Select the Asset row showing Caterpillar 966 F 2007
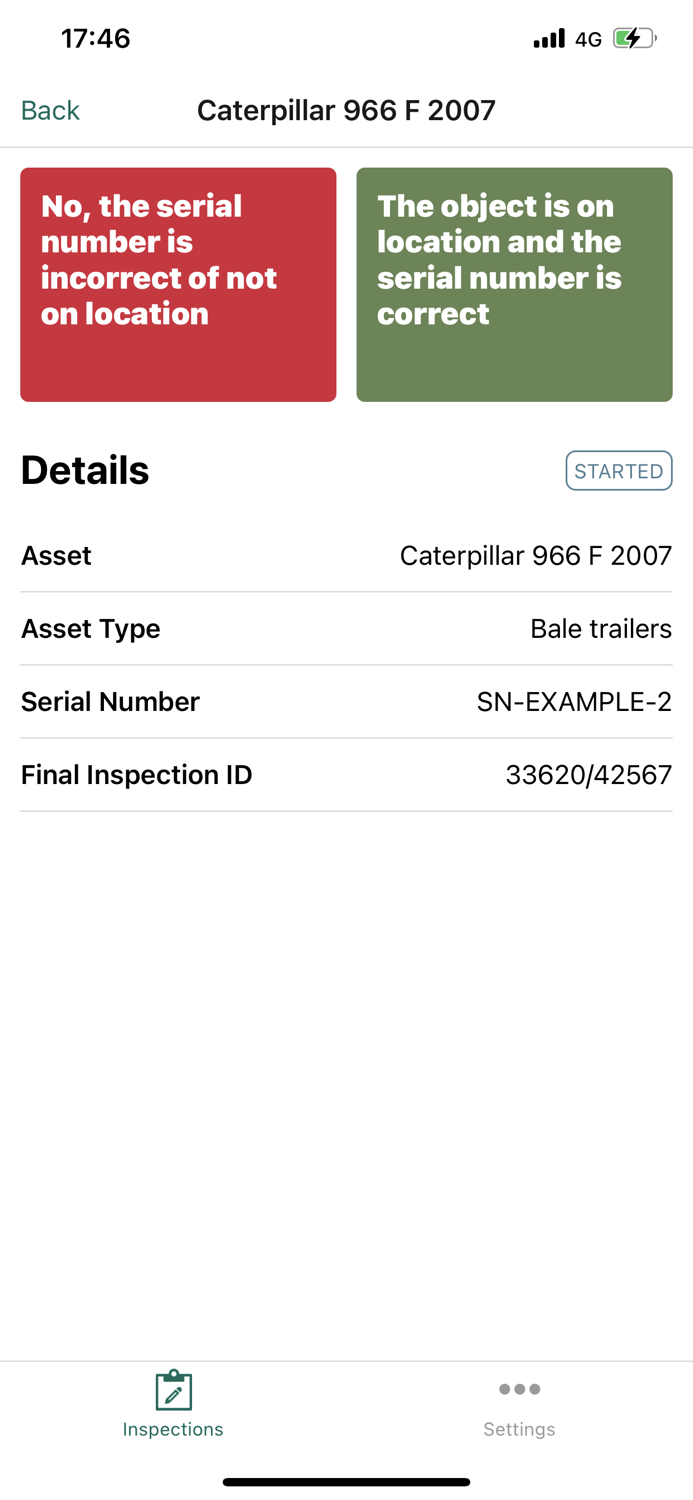This screenshot has height=1500, width=693. 346,555
